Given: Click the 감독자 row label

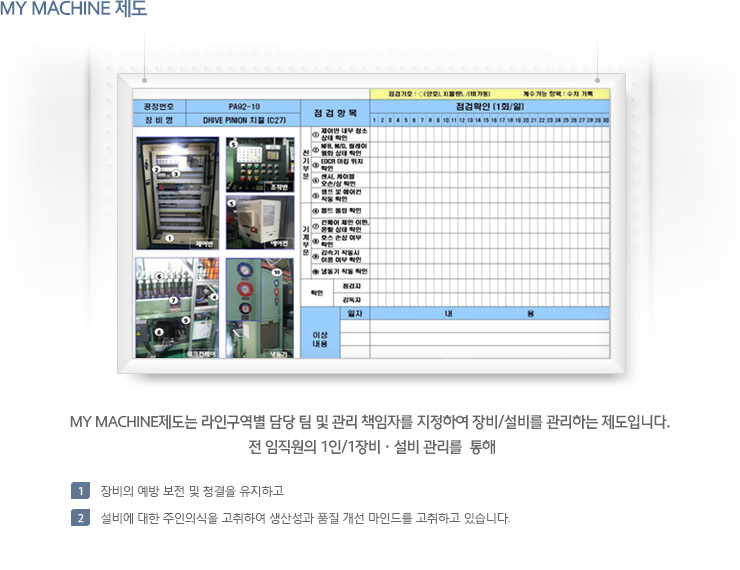Looking at the screenshot, I should click(352, 300).
